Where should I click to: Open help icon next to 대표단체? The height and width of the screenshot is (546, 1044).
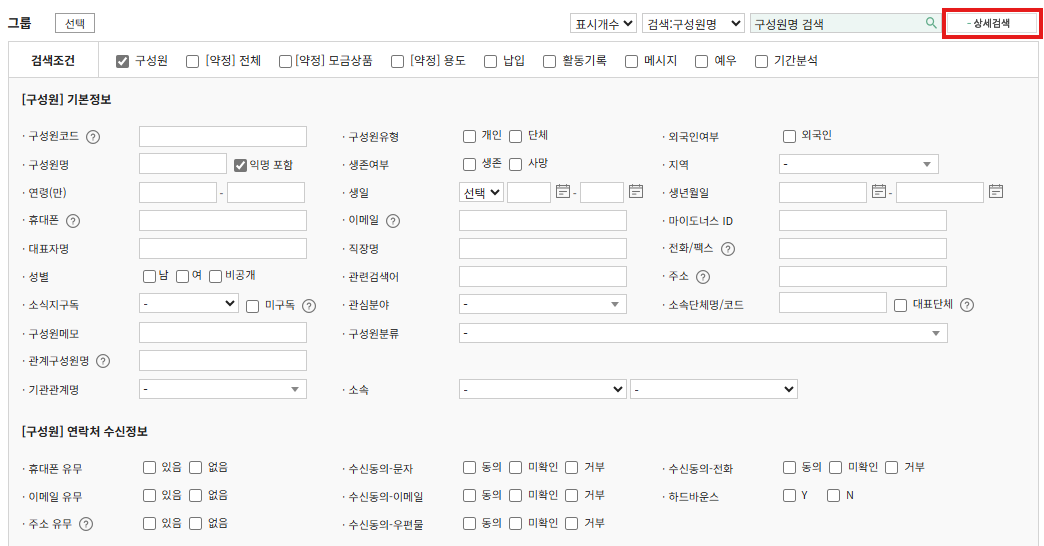(967, 304)
